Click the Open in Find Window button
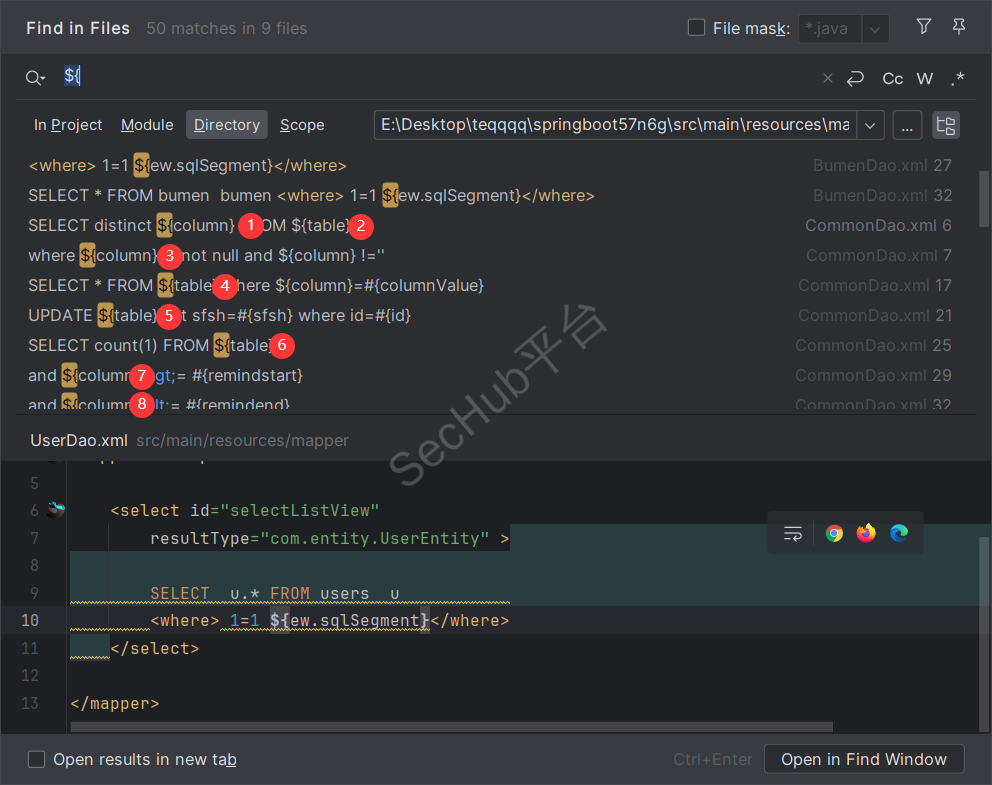The image size is (992, 785). point(863,759)
